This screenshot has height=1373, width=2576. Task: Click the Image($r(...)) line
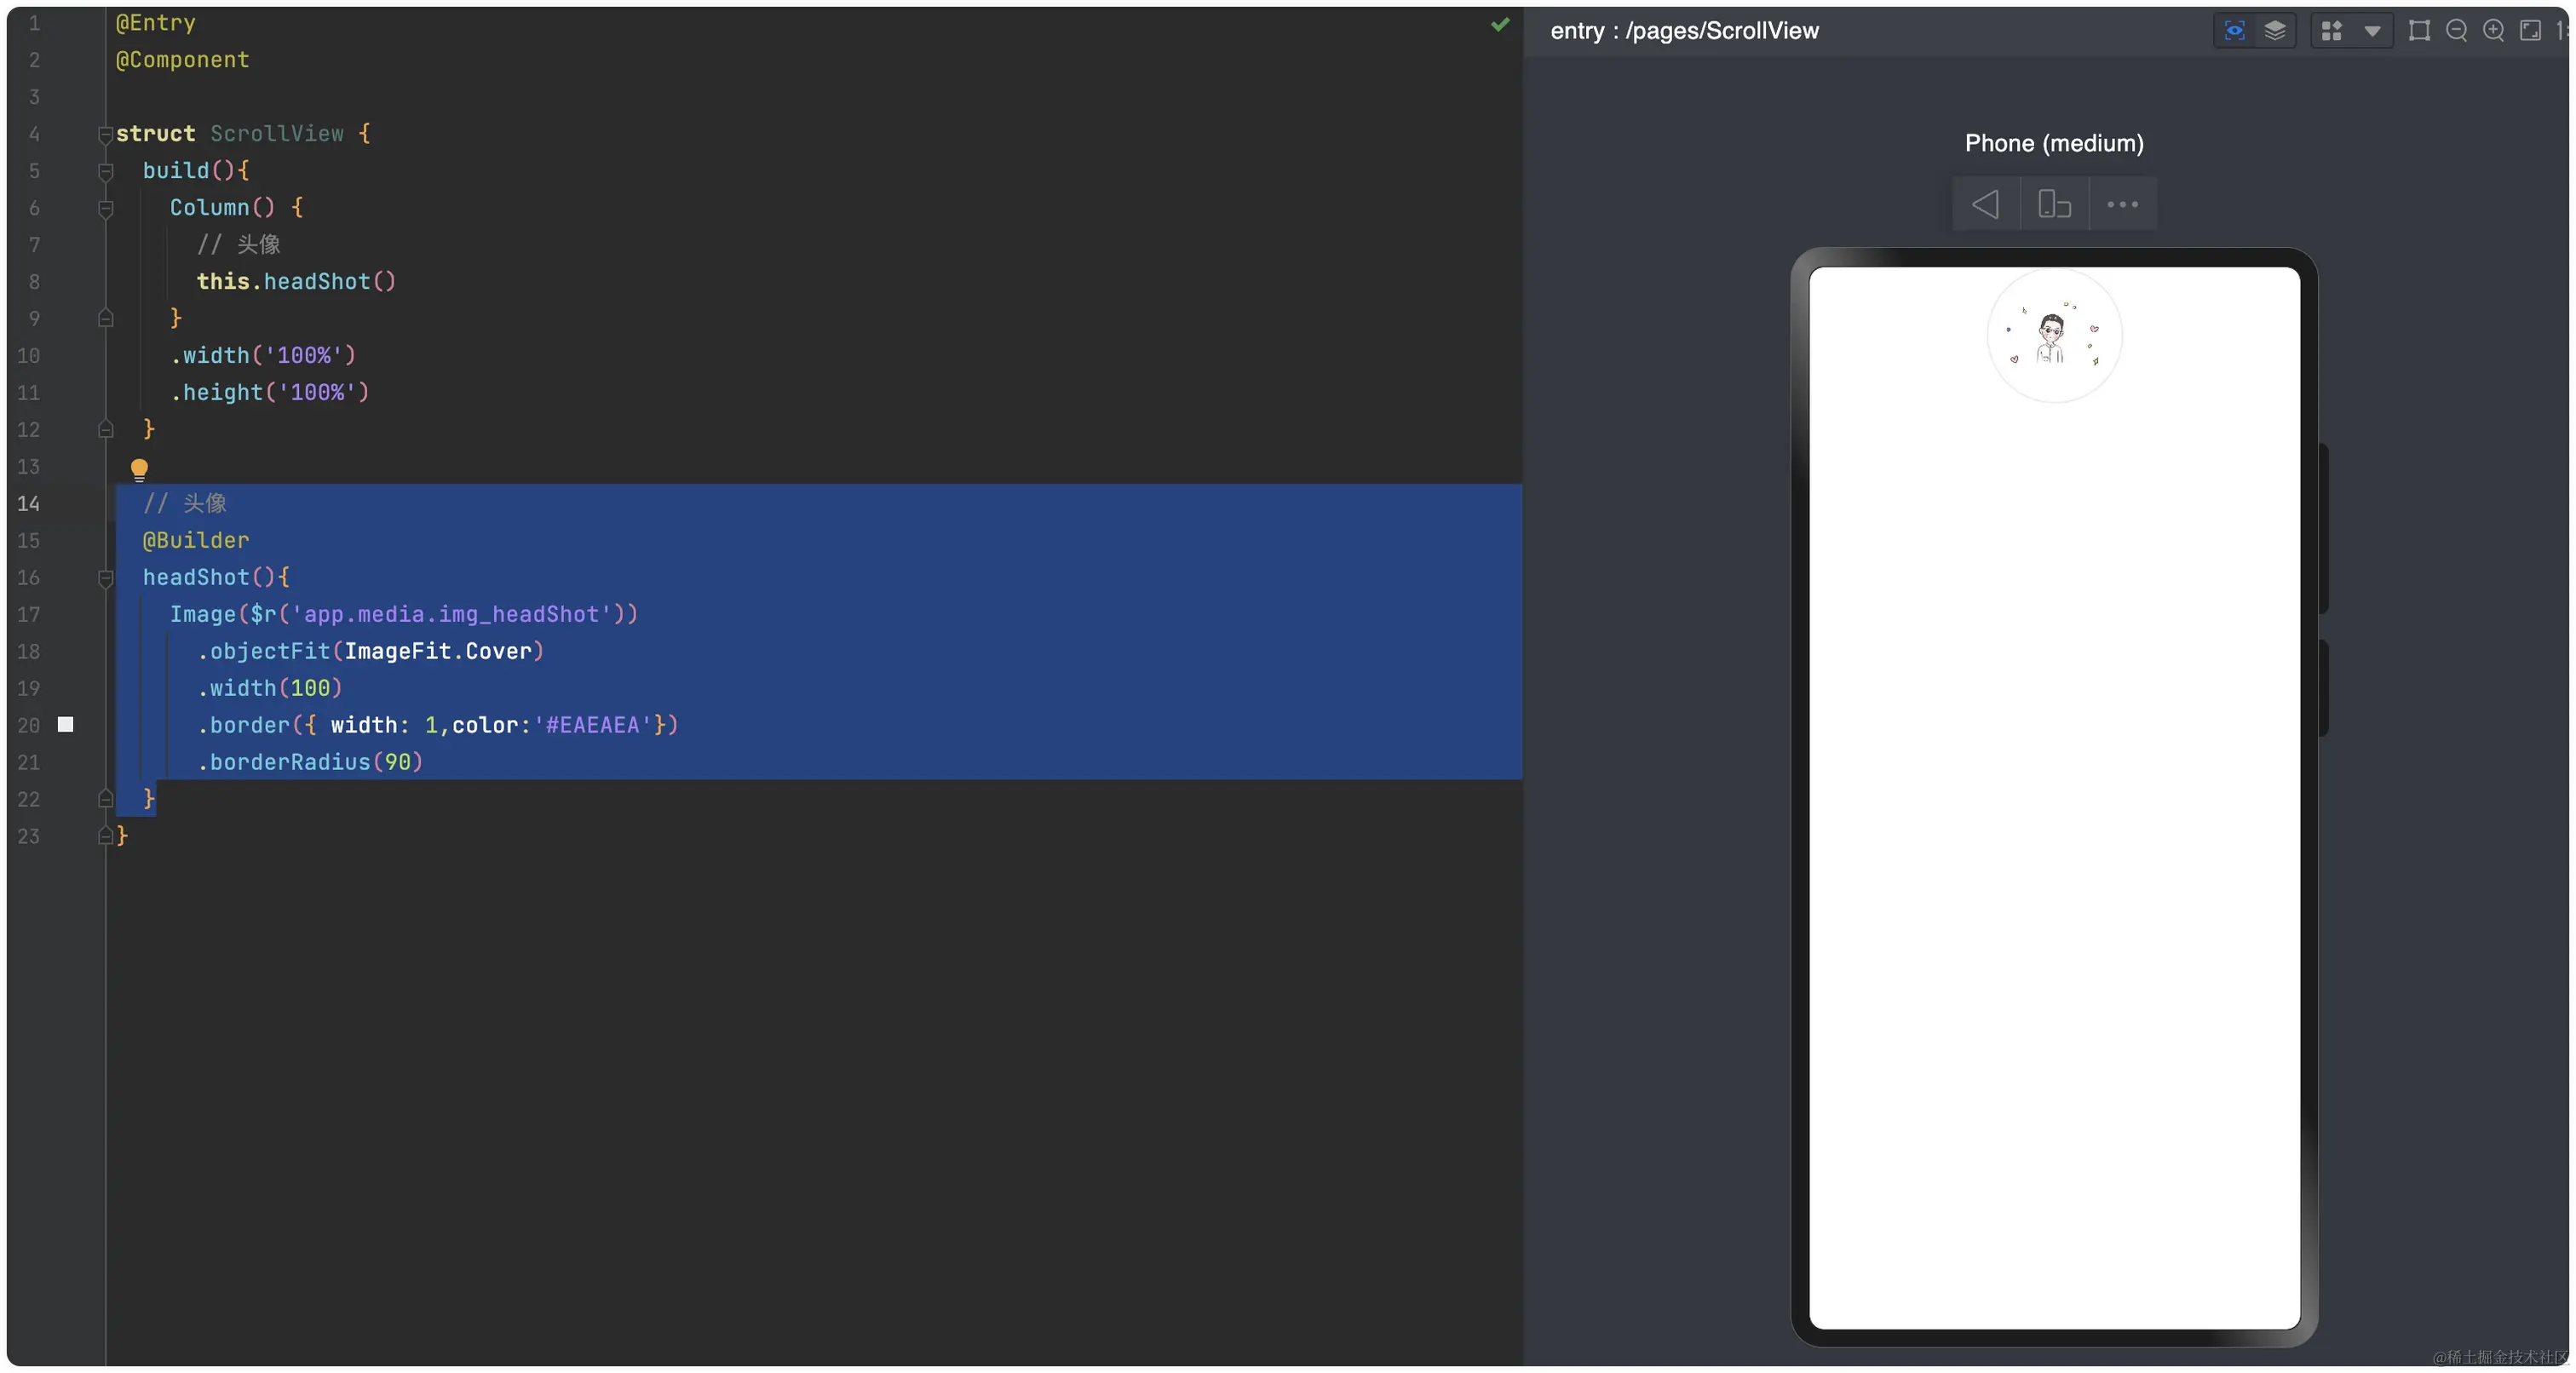(404, 615)
